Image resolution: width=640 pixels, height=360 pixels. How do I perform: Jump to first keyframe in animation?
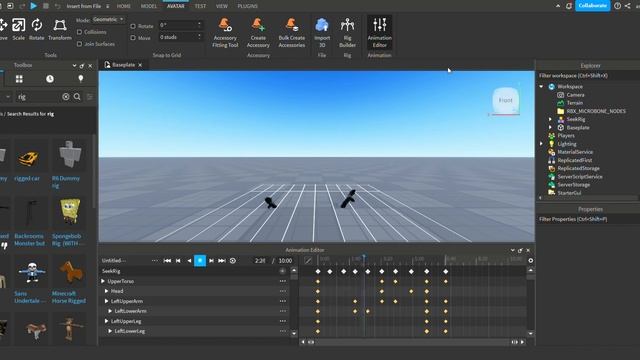pyautogui.click(x=167, y=260)
